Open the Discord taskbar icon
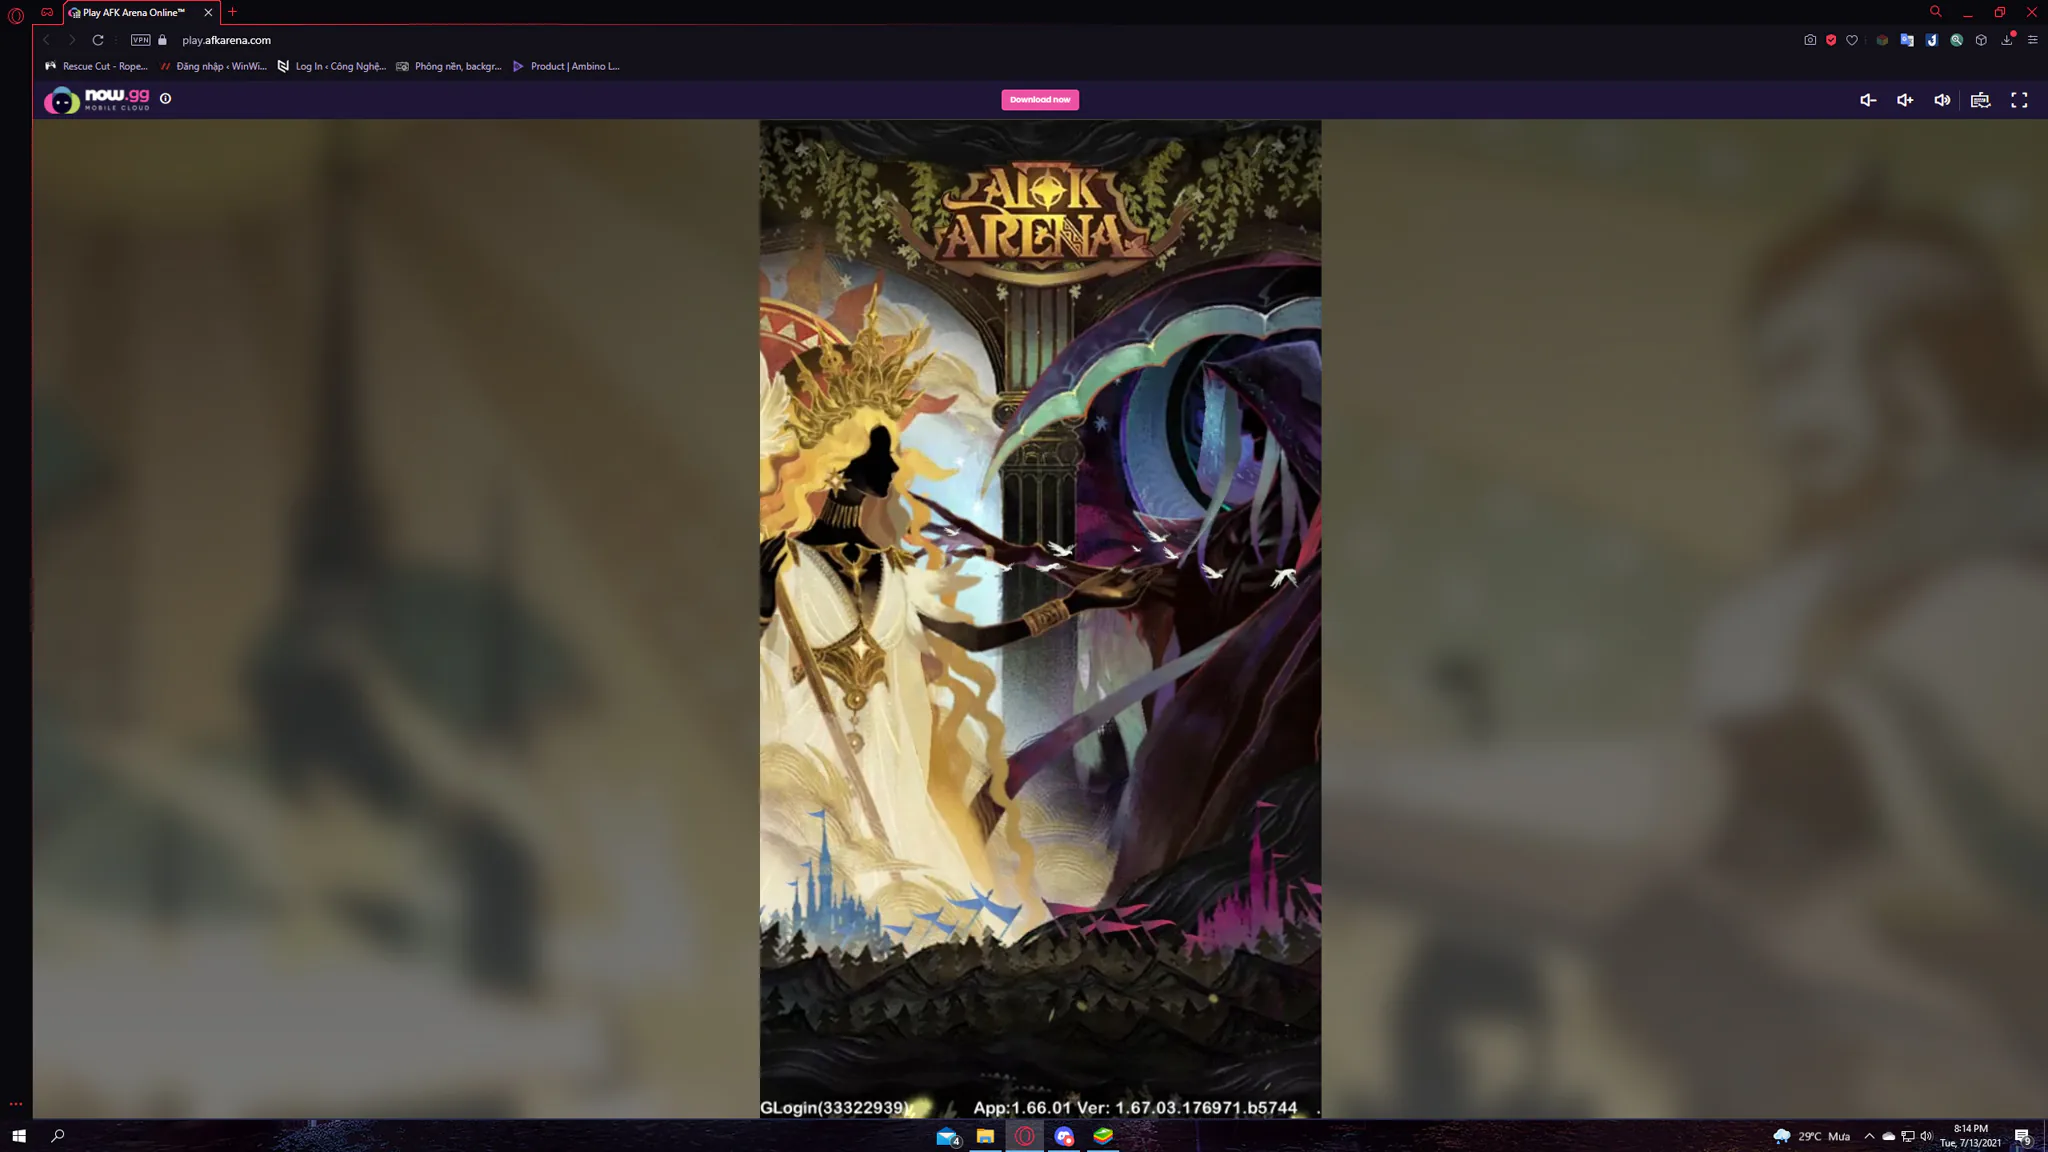The image size is (2048, 1152). 1064,1136
